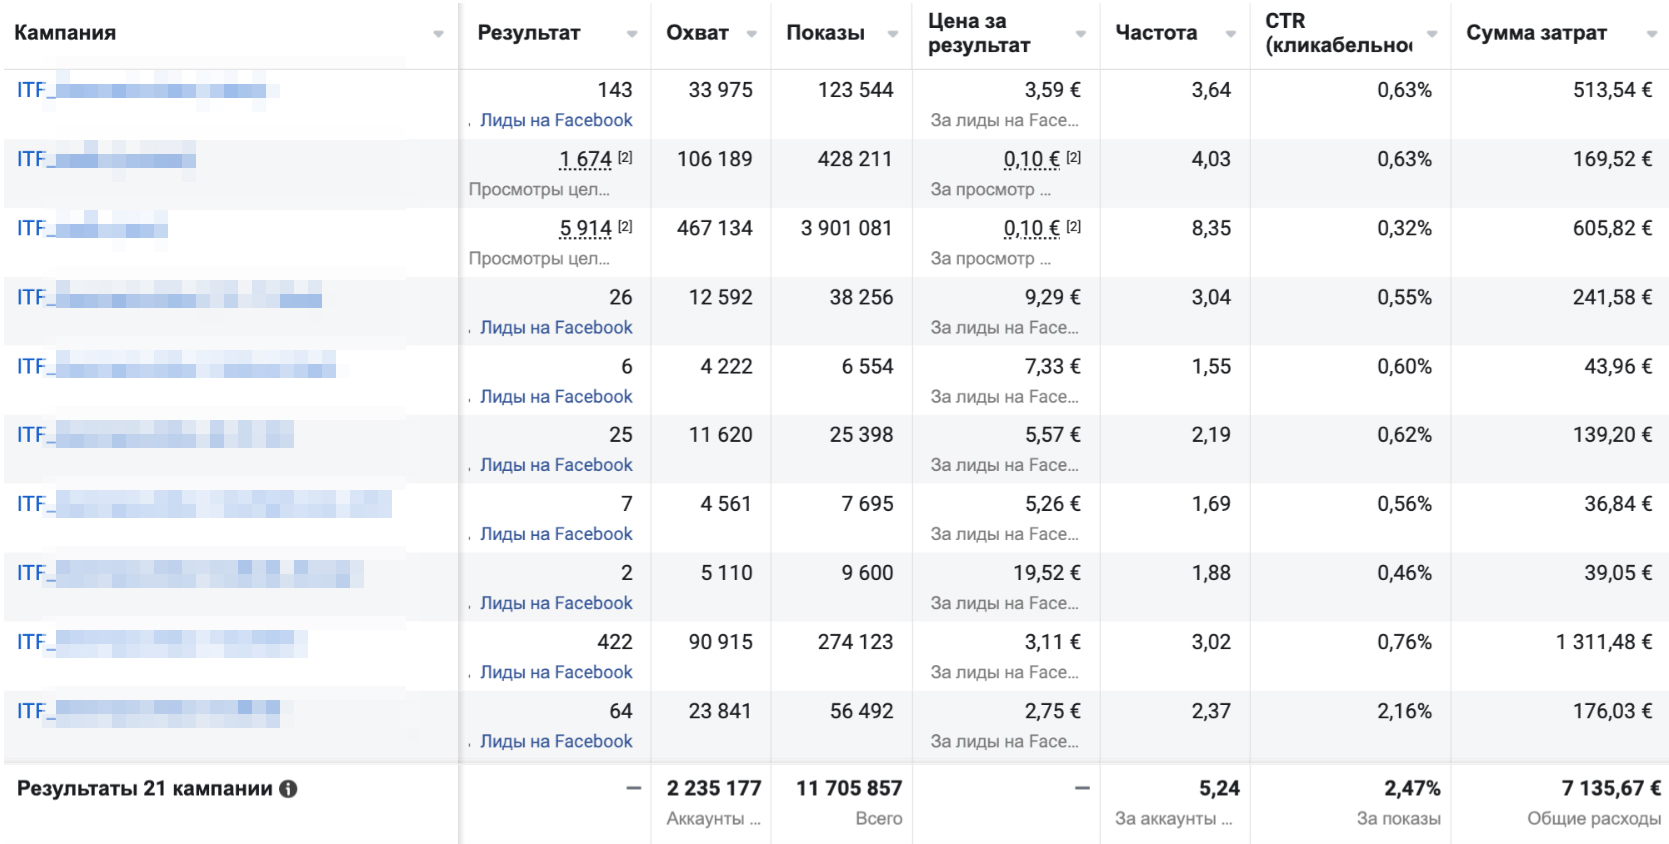Click Лиды на Facebook under the 64 result
The width and height of the screenshot is (1669, 844).
[556, 741]
